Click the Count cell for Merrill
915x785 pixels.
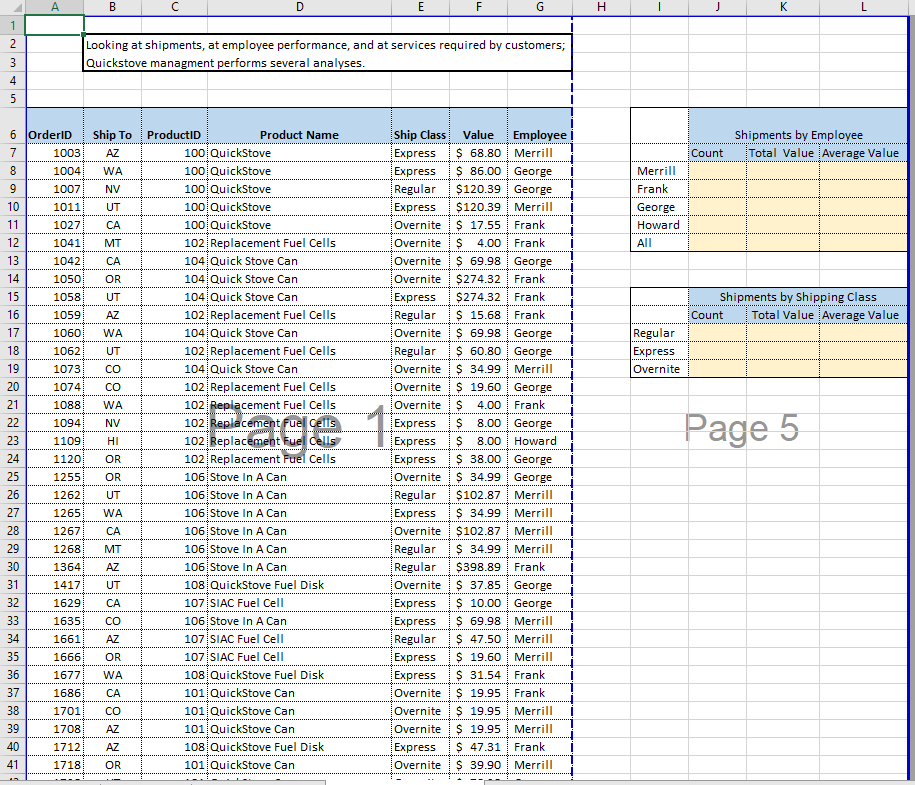tap(717, 171)
